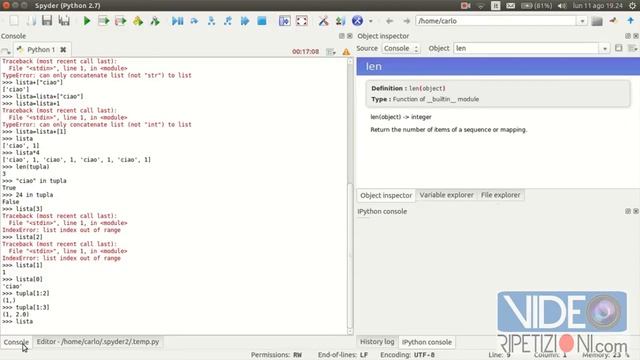Click Run selection icon
Image resolution: width=640 pixels, height=360 pixels.
point(138,21)
